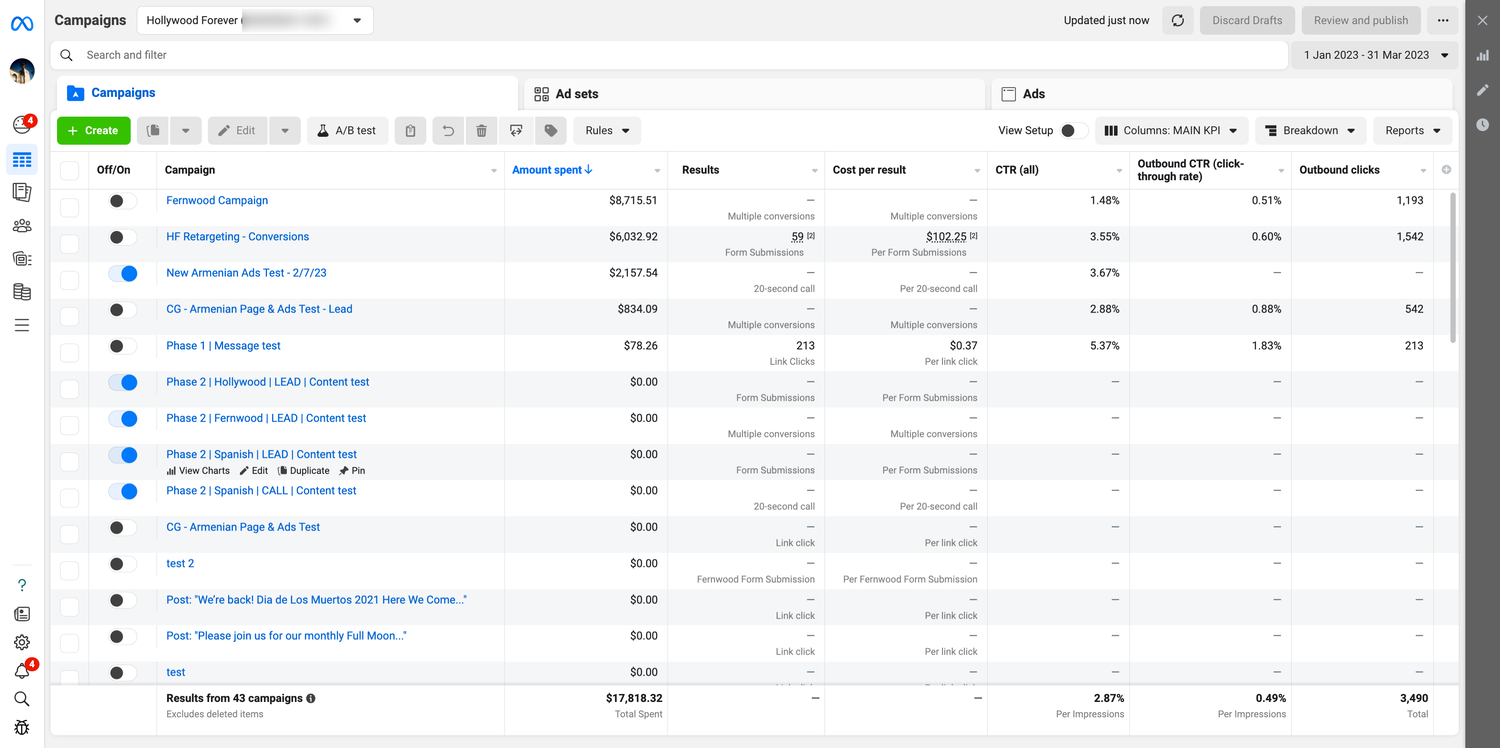Click the table vertical scrollbar
Viewport: 1500px width, 748px height.
coord(1455,267)
